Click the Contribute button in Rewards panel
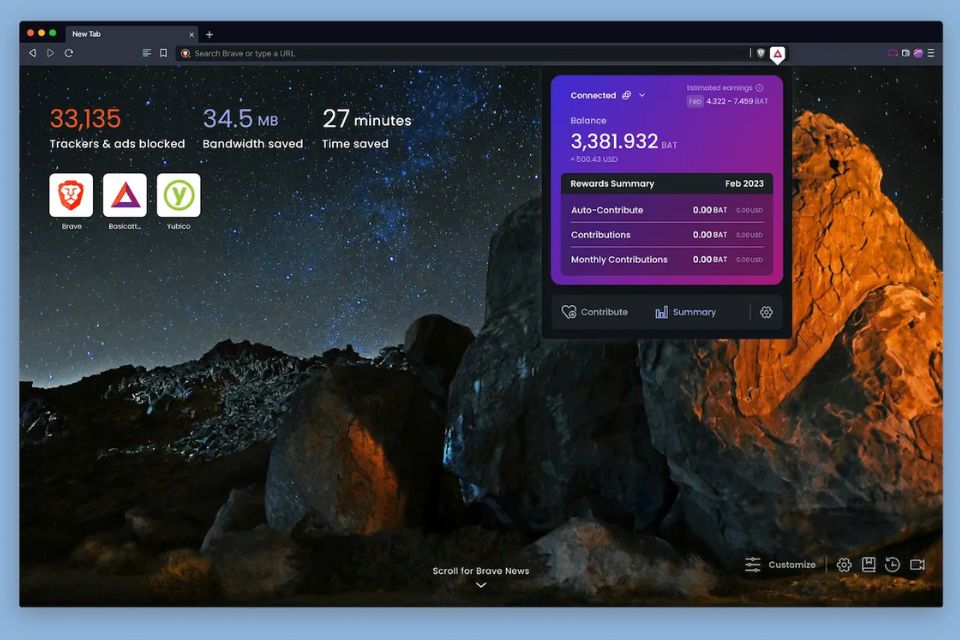Screen dimensions: 960x640 [x=594, y=312]
